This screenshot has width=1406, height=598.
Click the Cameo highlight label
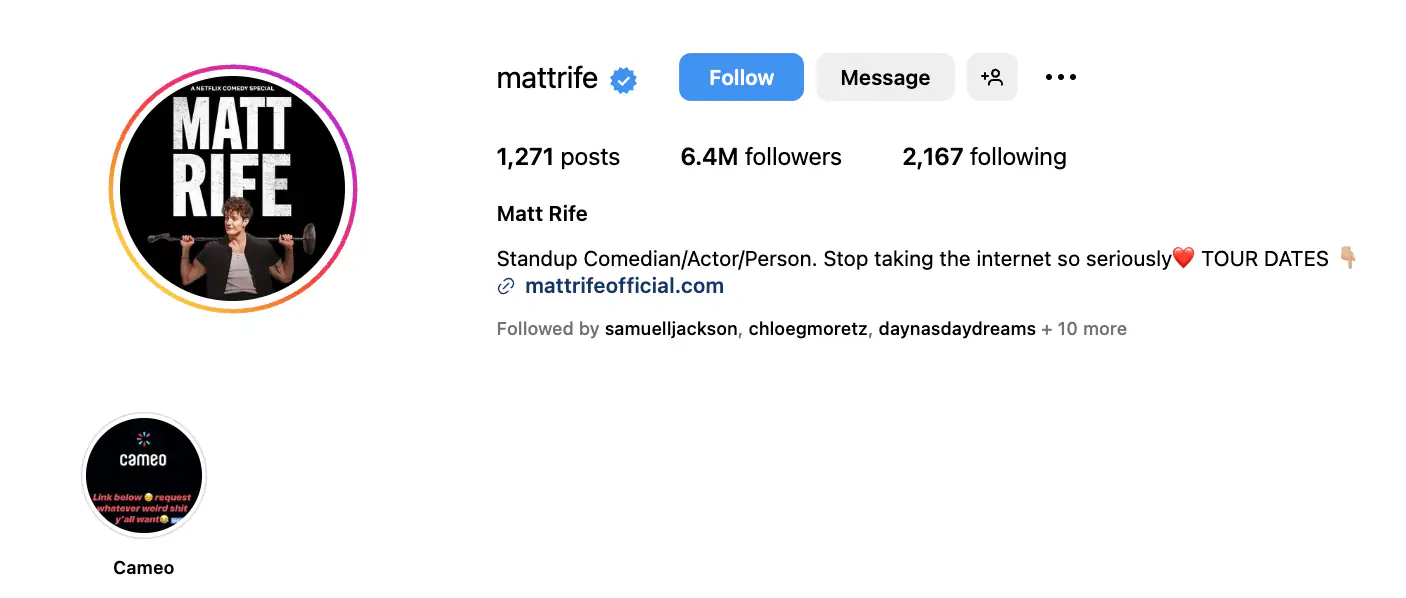pos(144,568)
